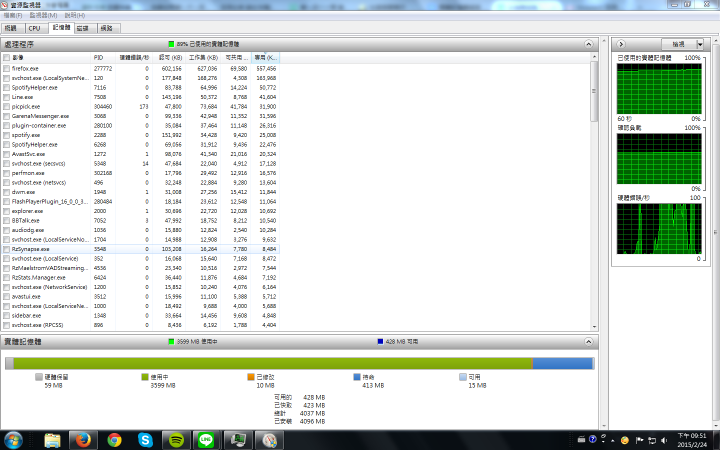Click the orange ball tray icon
This screenshot has height=450, width=720.
(624, 440)
